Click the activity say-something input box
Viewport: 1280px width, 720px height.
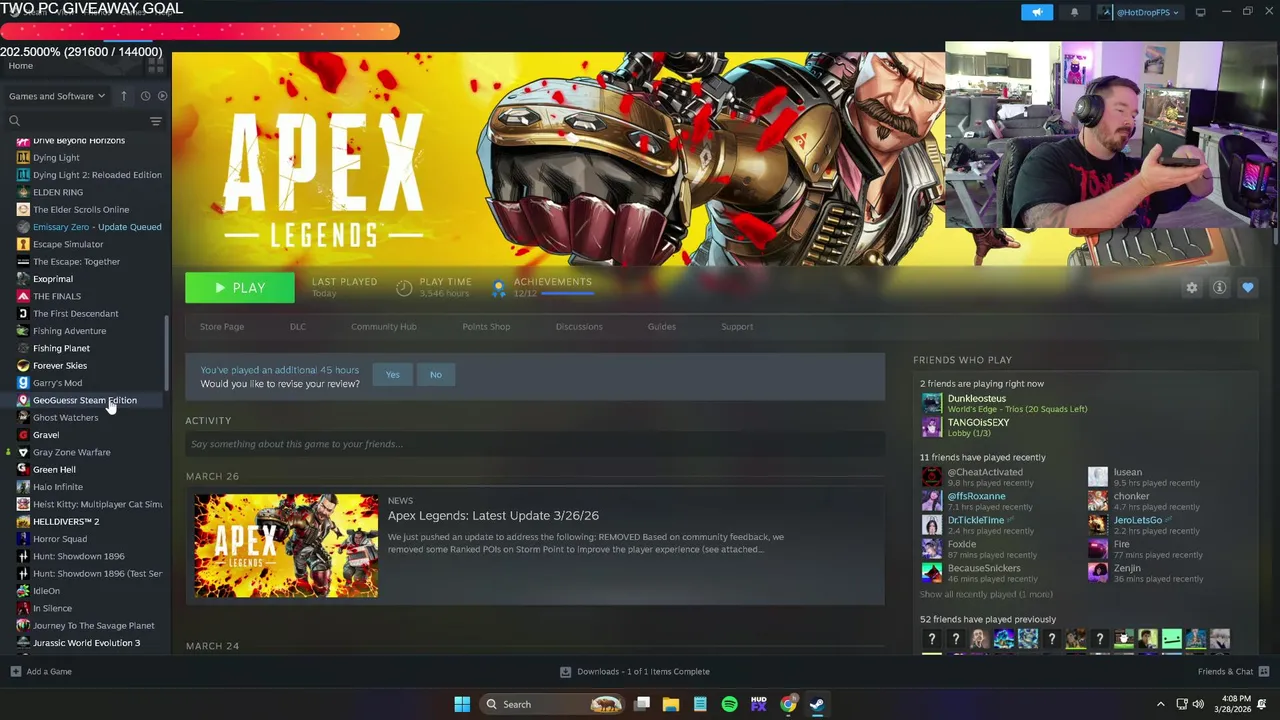(535, 444)
